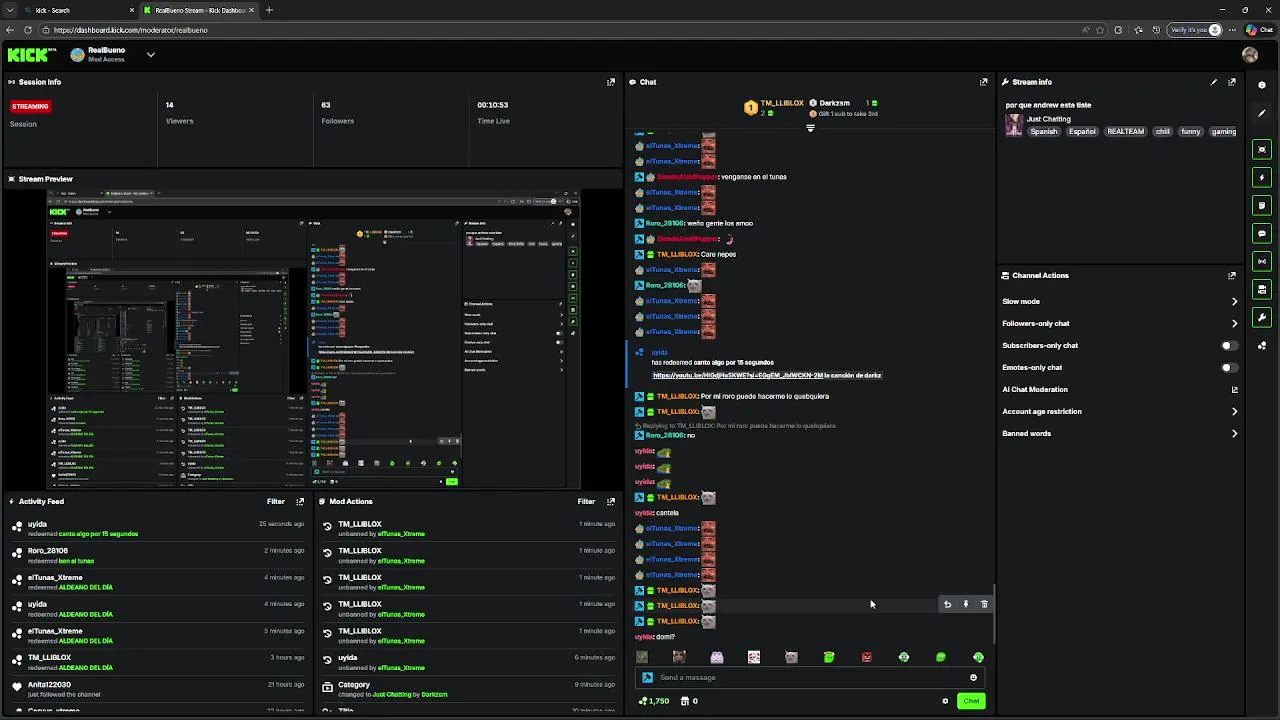Open the Just Chatting category
The width and height of the screenshot is (1280, 720).
tap(1049, 119)
